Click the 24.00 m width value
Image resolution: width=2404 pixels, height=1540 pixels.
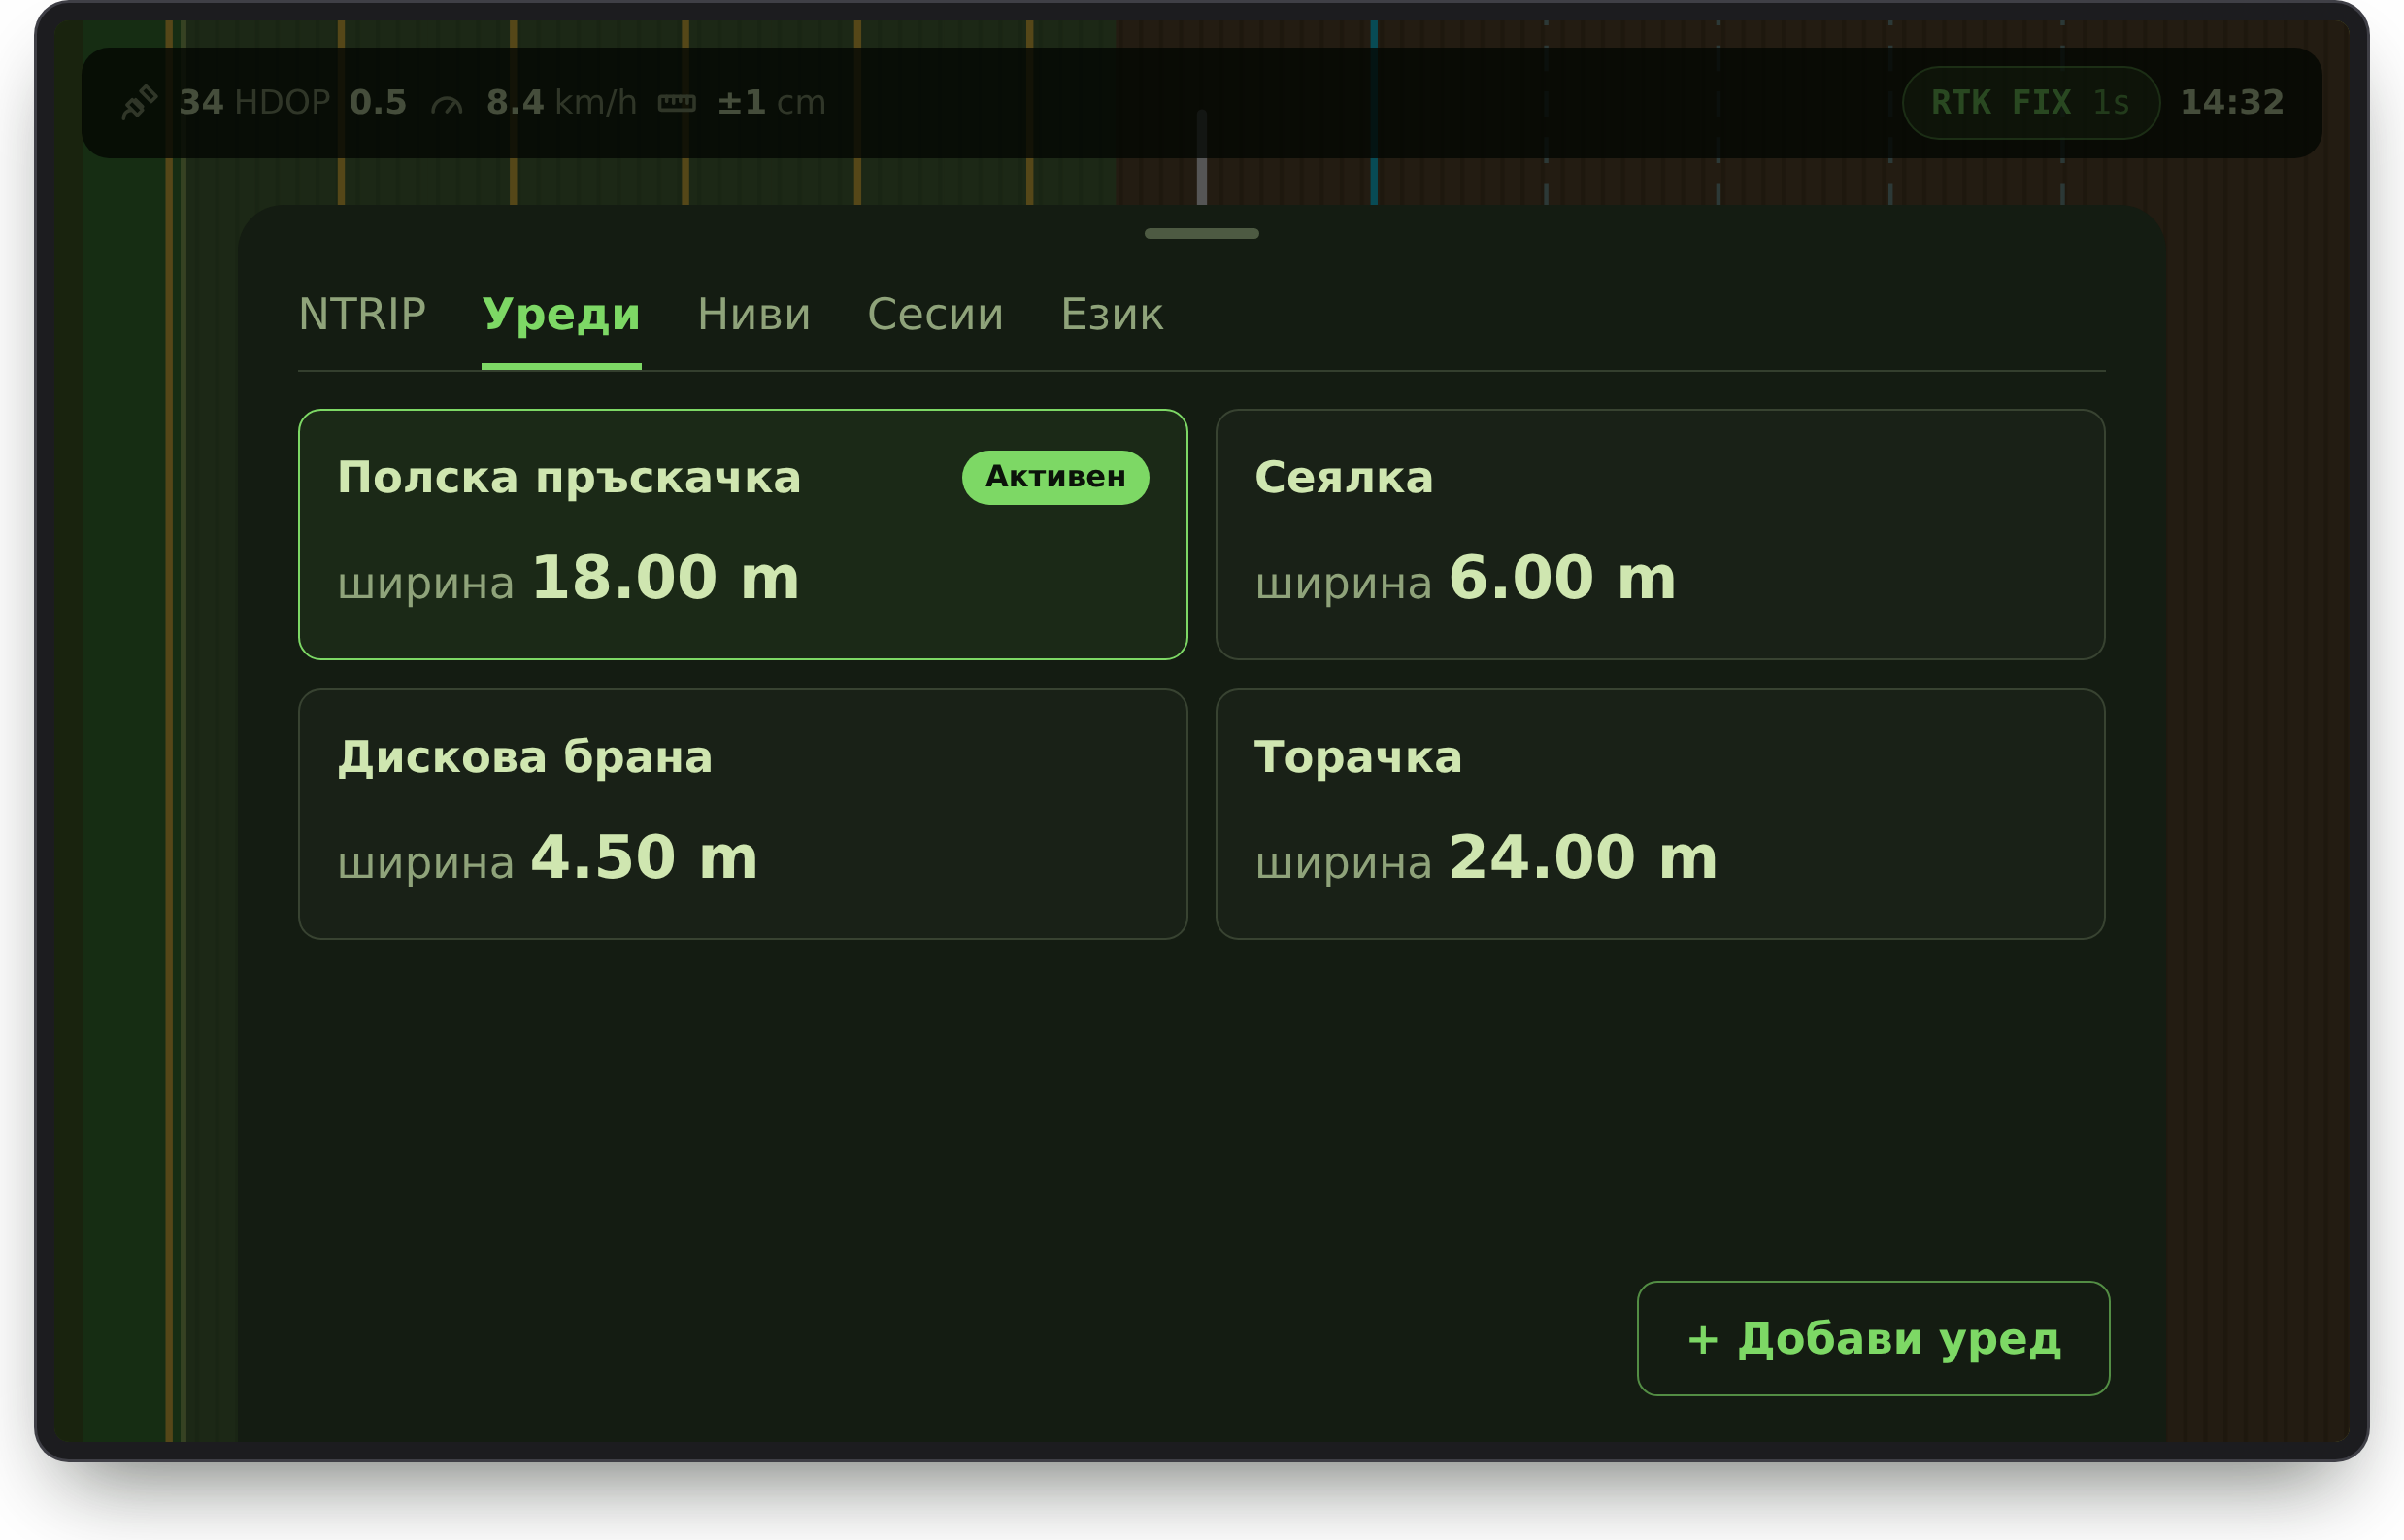(1583, 858)
